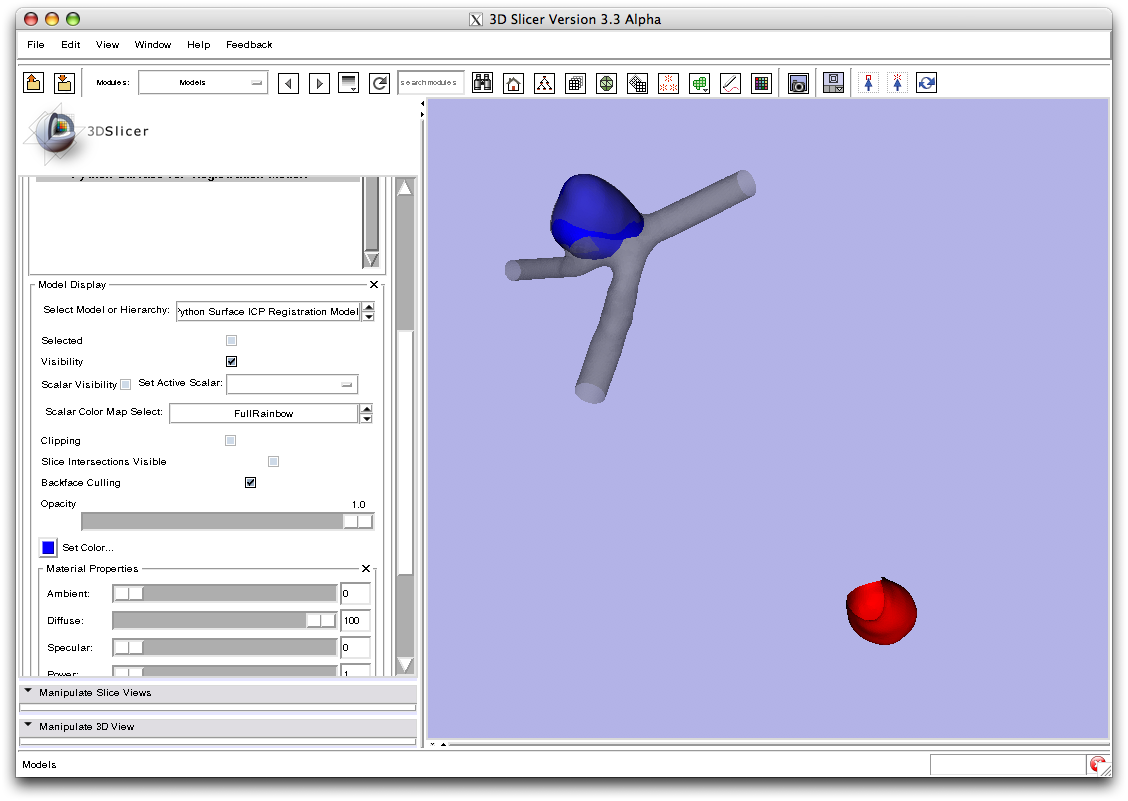Click the Opacity slider track
Screen dimensions: 1128x801
click(212, 521)
